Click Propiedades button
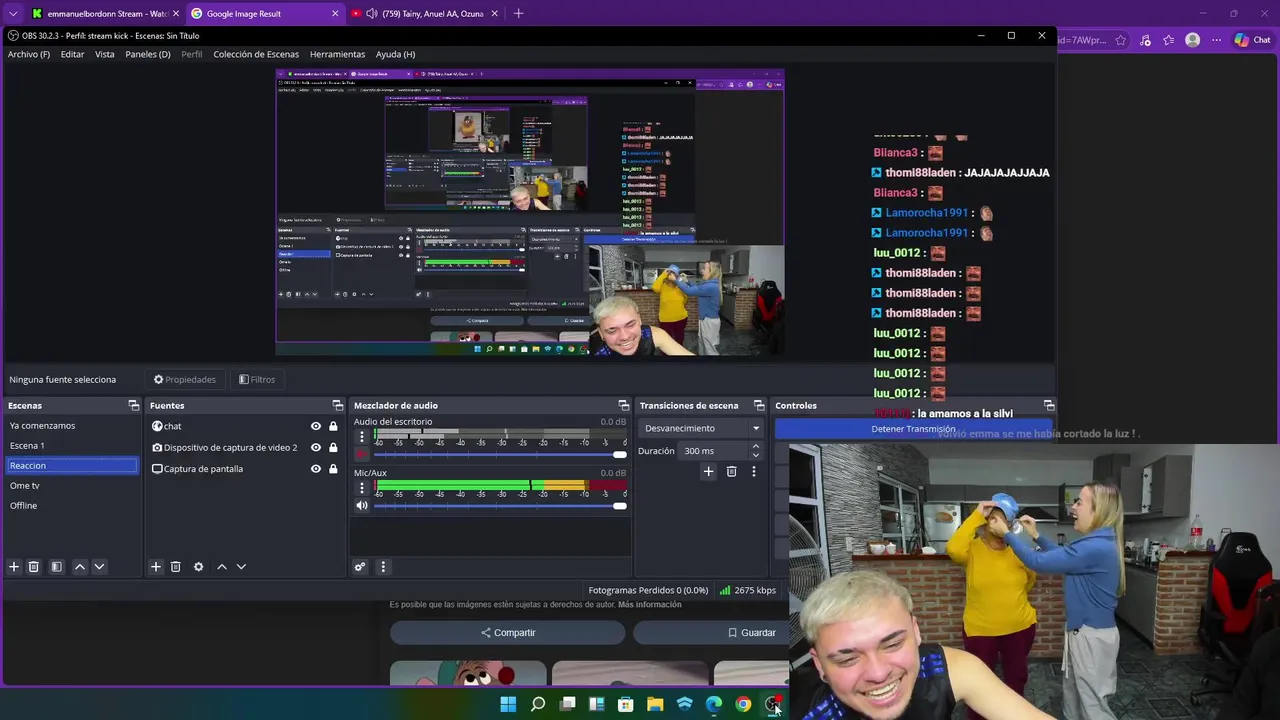This screenshot has width=1280, height=720. click(x=185, y=379)
